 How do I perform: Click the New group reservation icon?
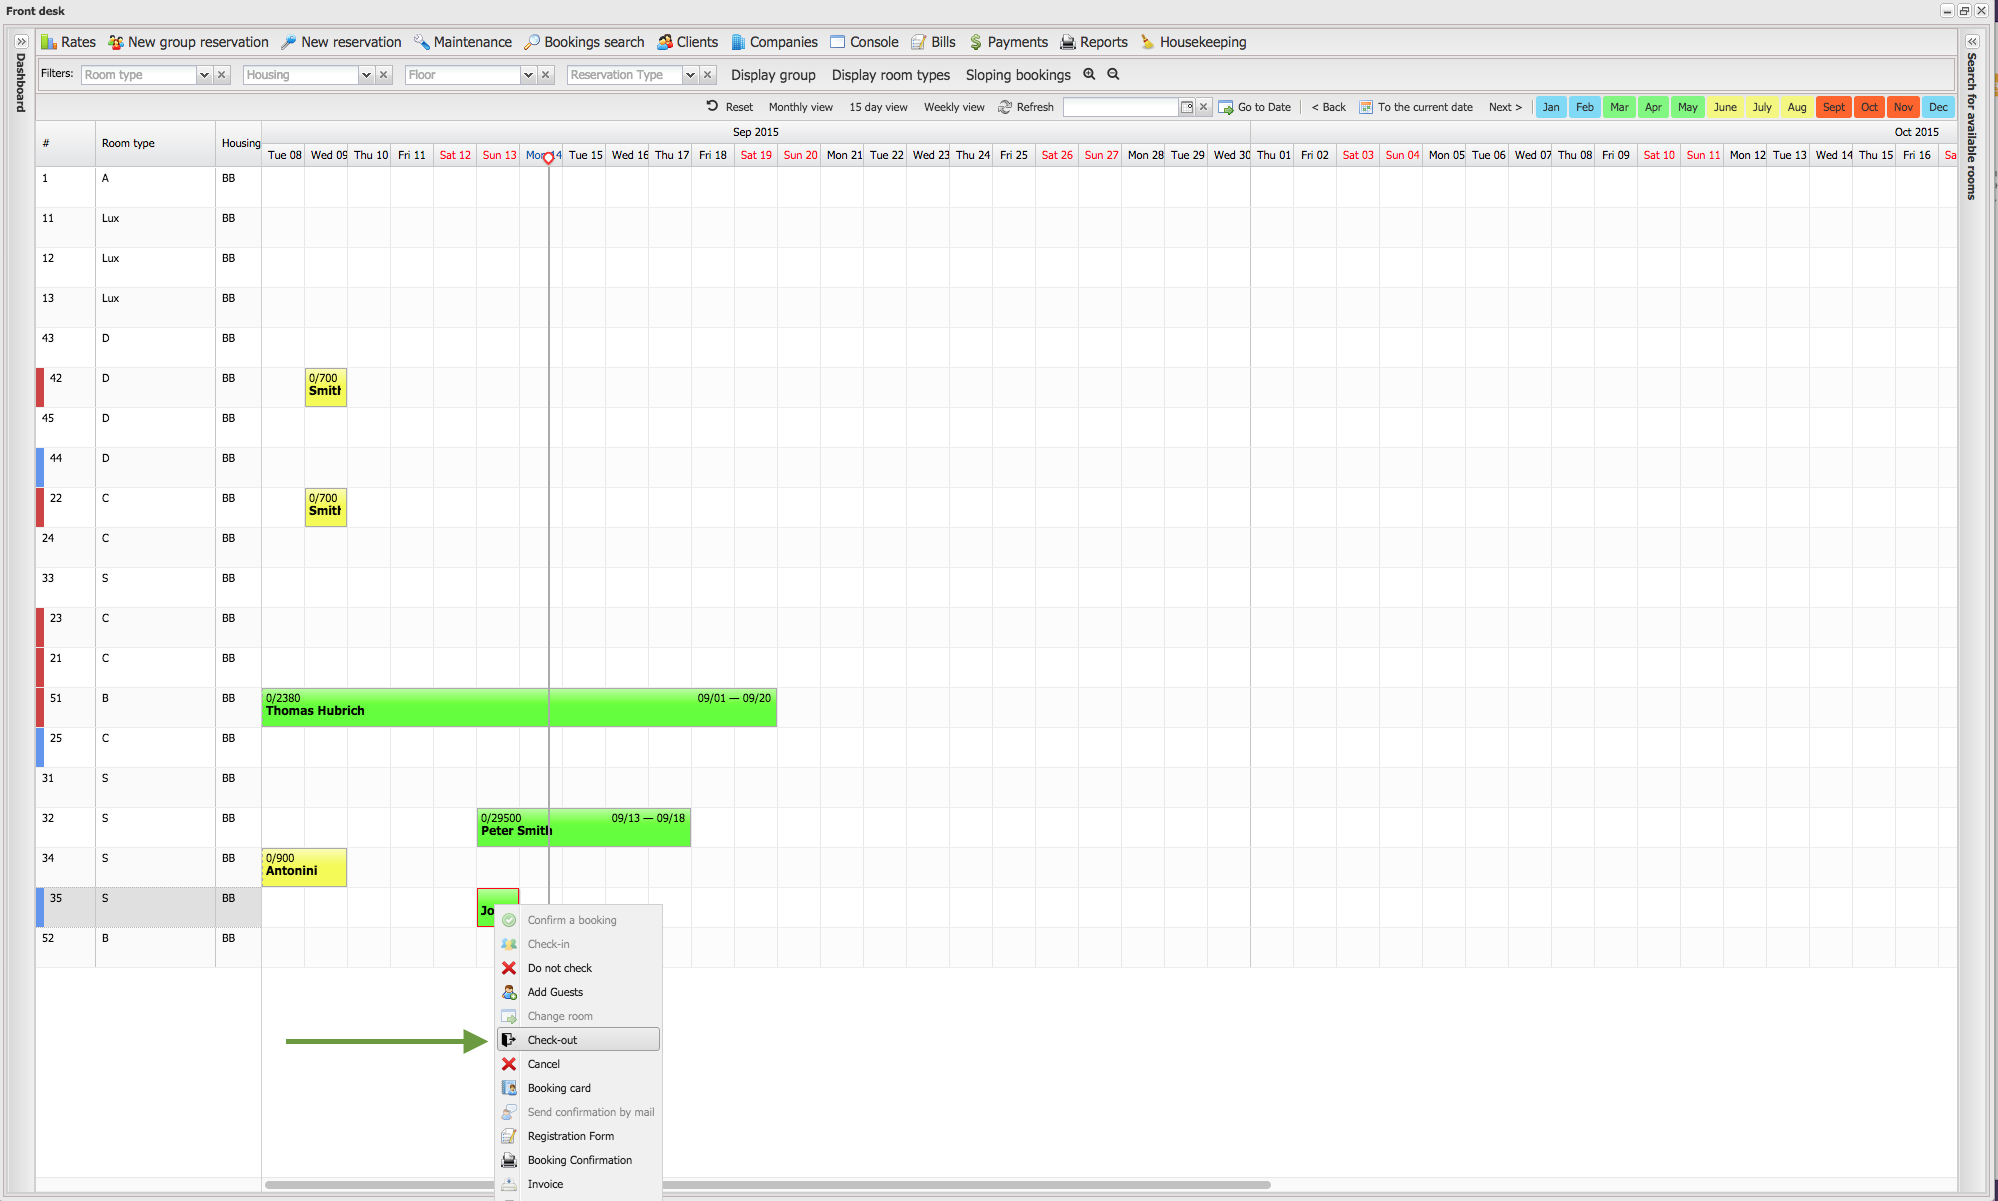click(x=116, y=42)
